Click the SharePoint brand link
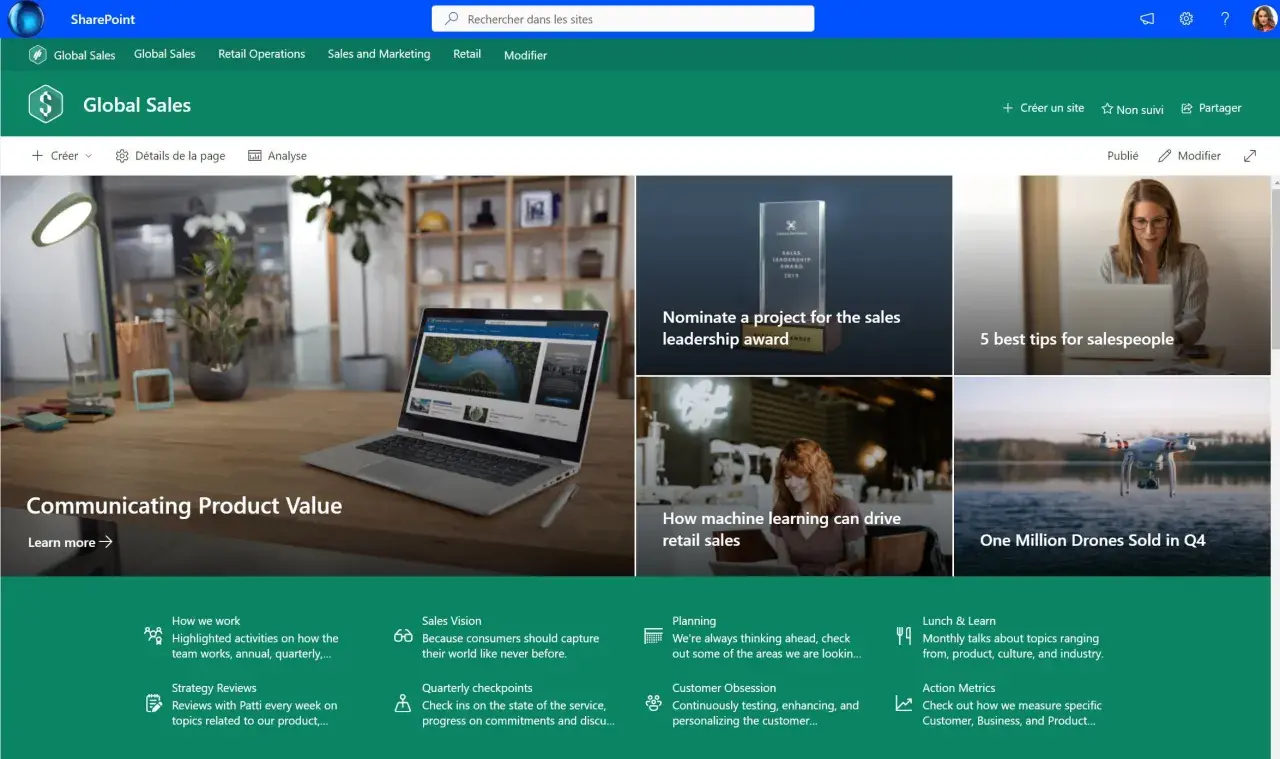Screen dimensions: 1280x759 103,19
